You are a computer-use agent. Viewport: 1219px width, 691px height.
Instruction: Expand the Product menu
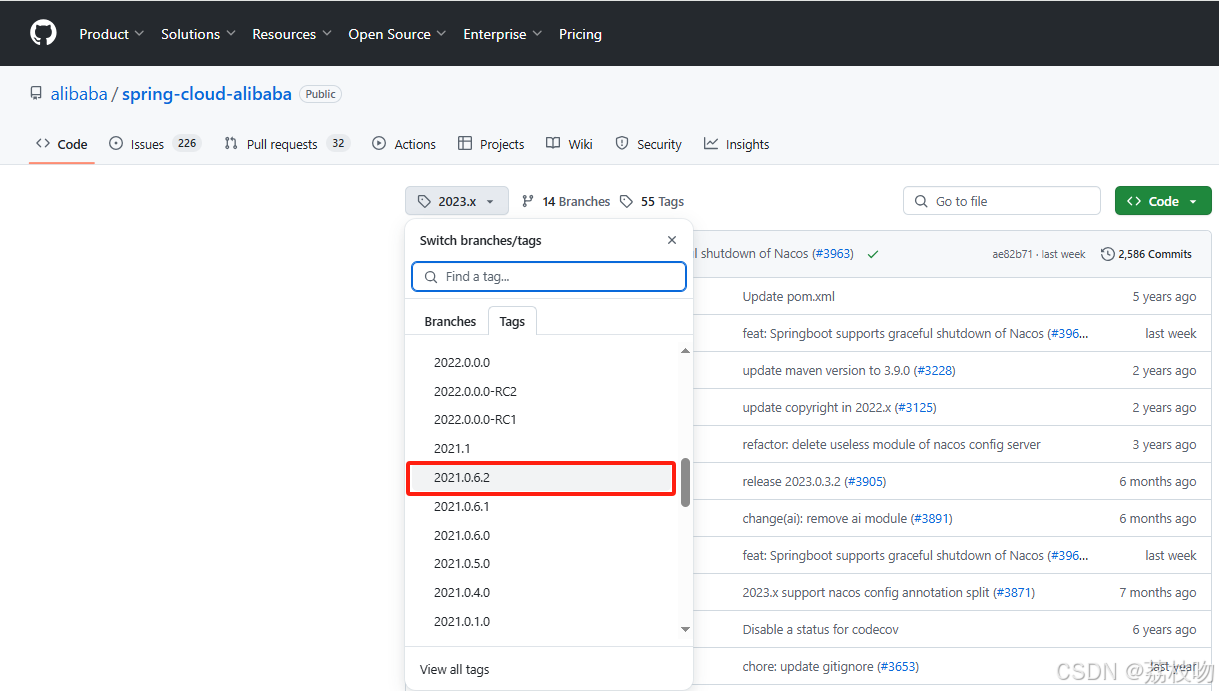tap(112, 34)
